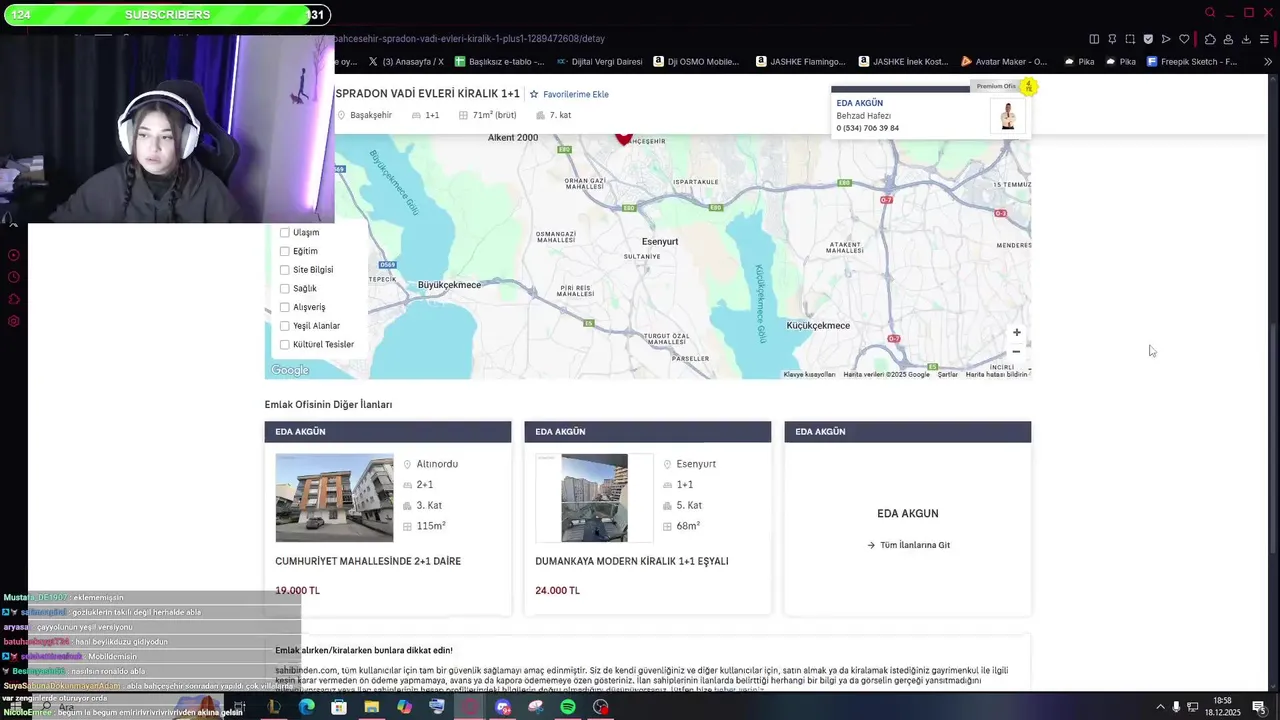Open the easy setup menu icon
1280x720 pixels.
tap(1264, 39)
